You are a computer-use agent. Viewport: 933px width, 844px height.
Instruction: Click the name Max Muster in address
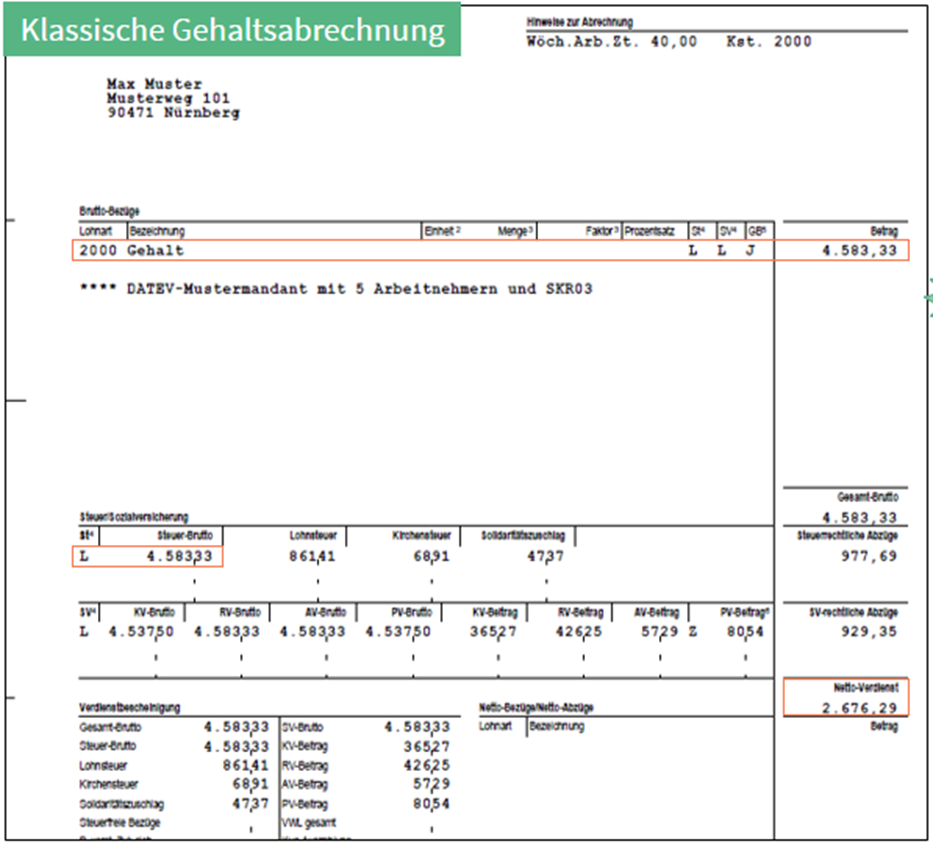tap(154, 84)
